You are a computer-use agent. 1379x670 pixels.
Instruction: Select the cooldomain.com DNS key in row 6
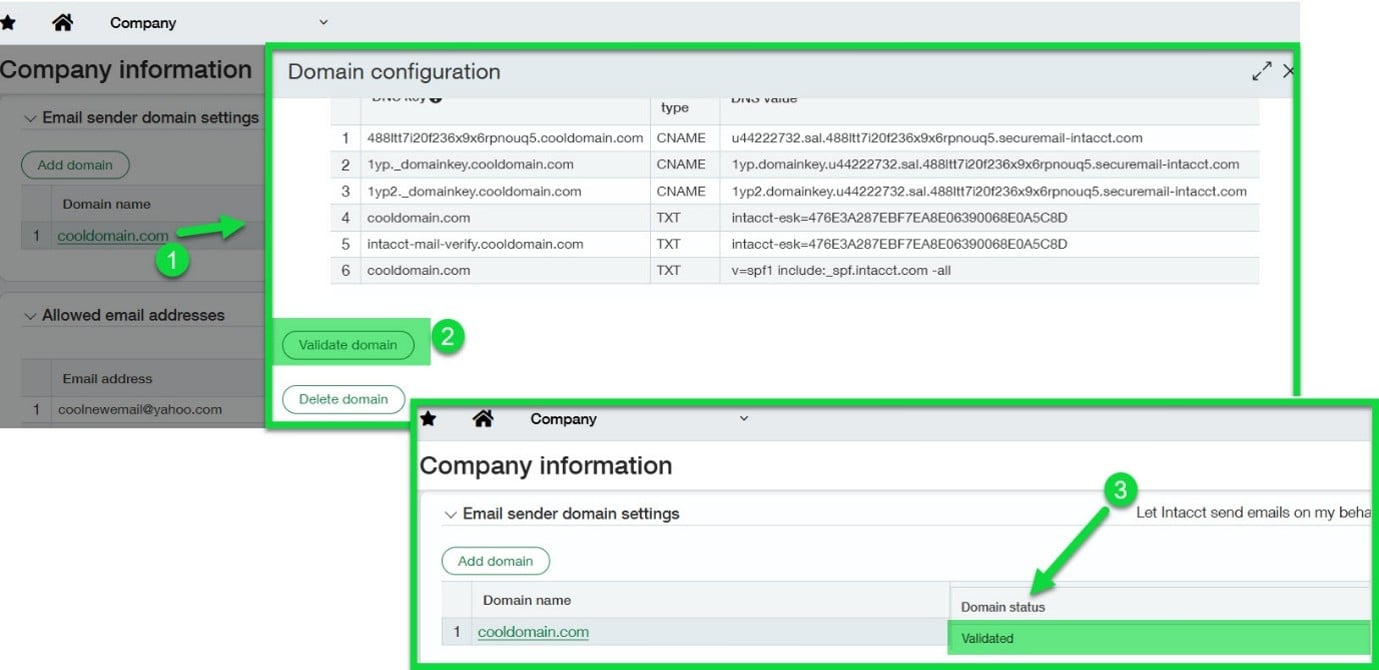505,270
